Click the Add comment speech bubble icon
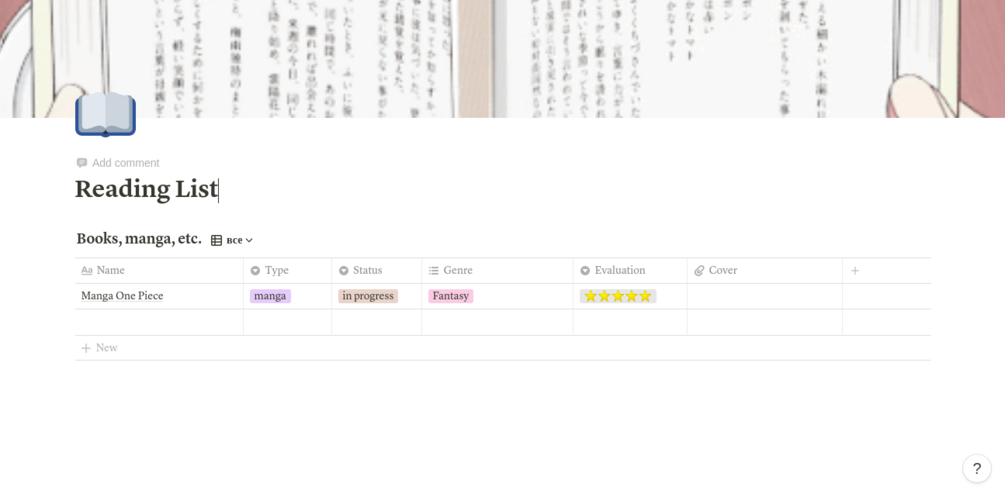1005x494 pixels. [81, 163]
